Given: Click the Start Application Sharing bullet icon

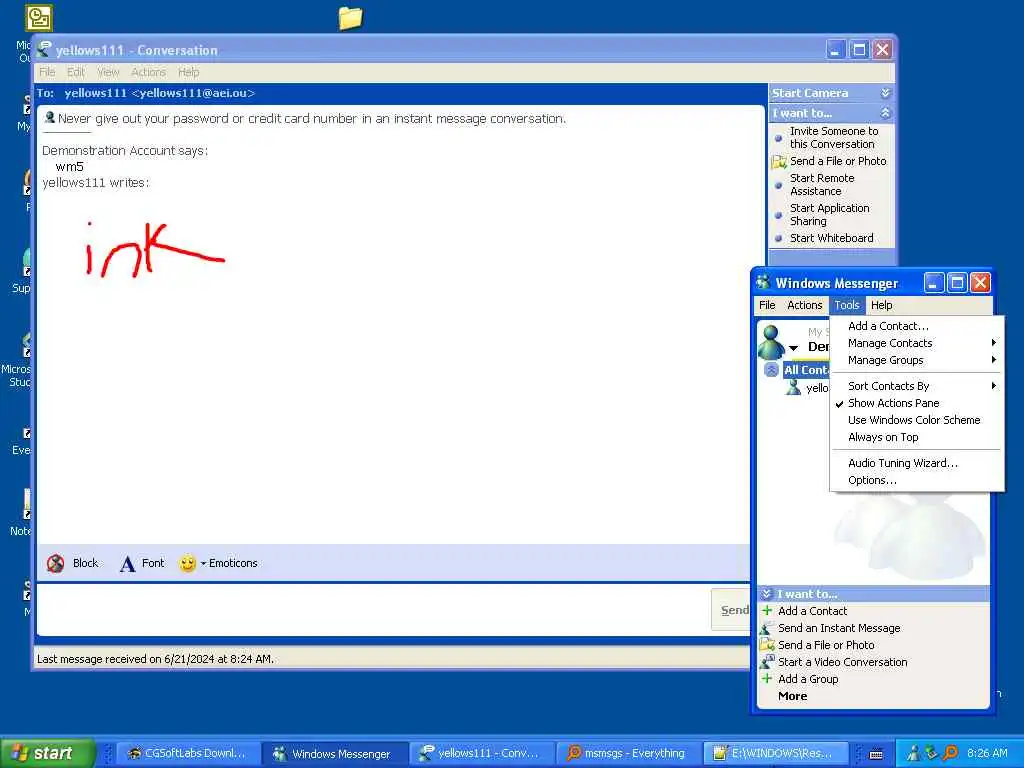Looking at the screenshot, I should click(x=778, y=215).
